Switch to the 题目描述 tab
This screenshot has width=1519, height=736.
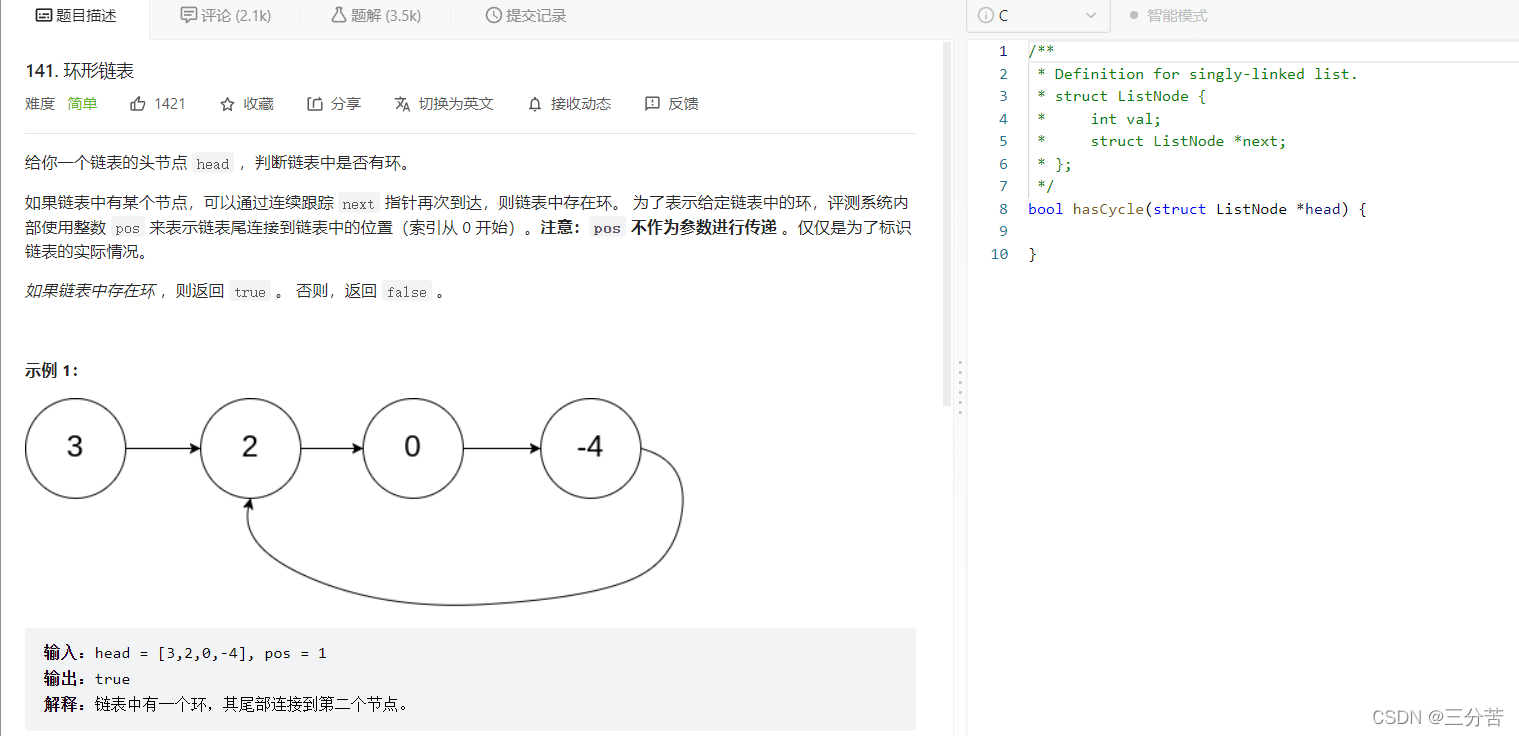point(75,16)
